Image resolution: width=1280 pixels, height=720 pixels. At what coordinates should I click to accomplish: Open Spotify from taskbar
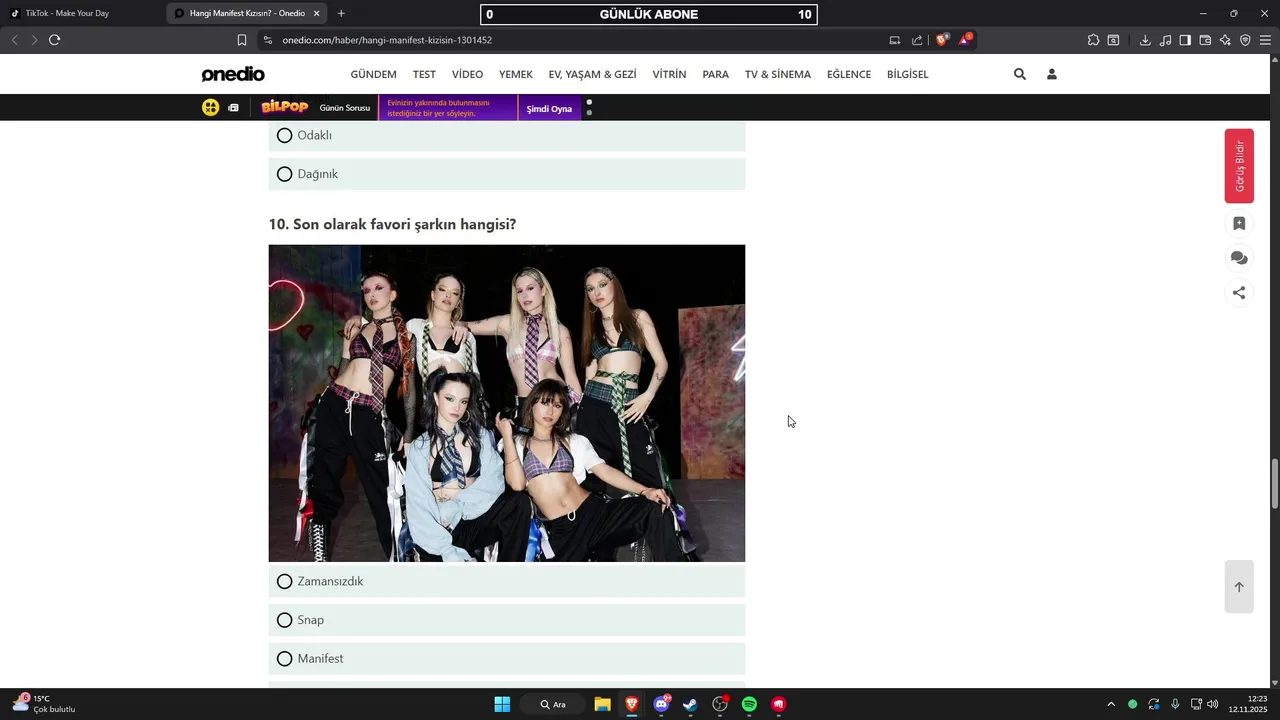pyautogui.click(x=749, y=704)
